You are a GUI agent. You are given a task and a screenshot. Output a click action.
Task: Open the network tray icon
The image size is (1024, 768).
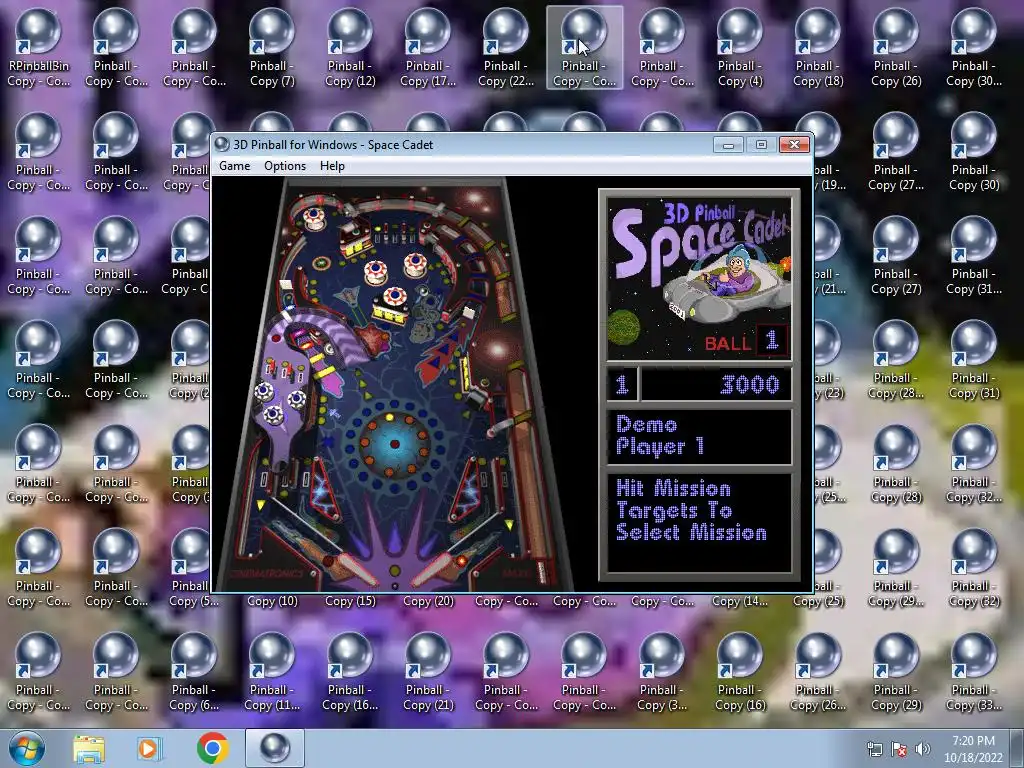point(874,749)
